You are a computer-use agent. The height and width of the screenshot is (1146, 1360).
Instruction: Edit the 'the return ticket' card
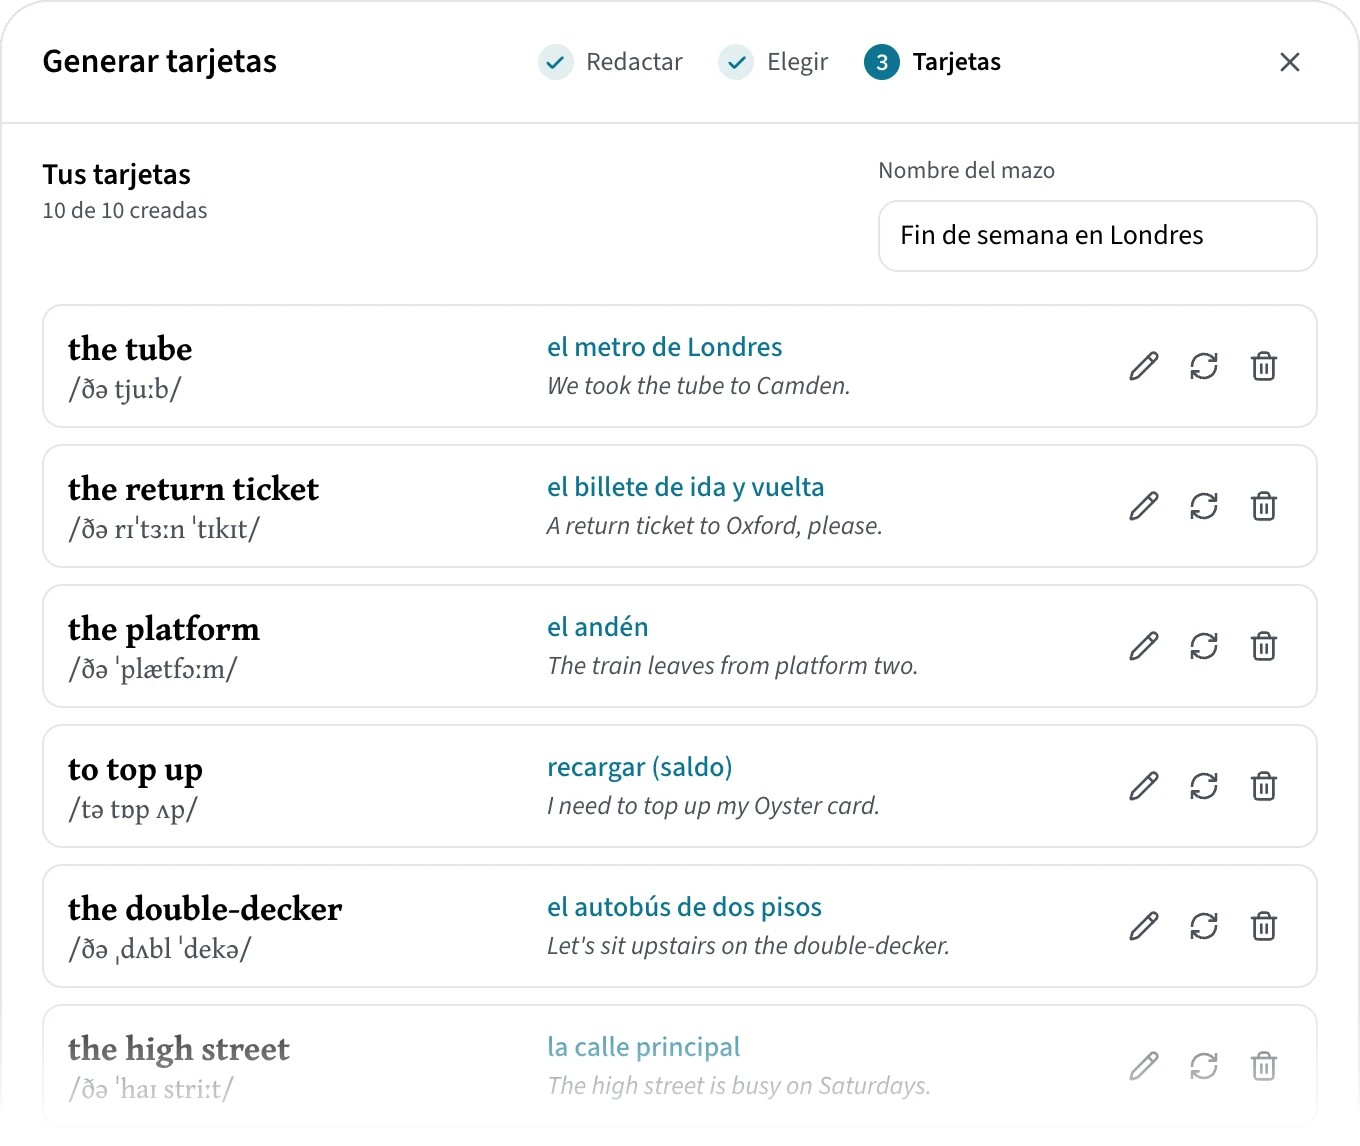point(1144,506)
